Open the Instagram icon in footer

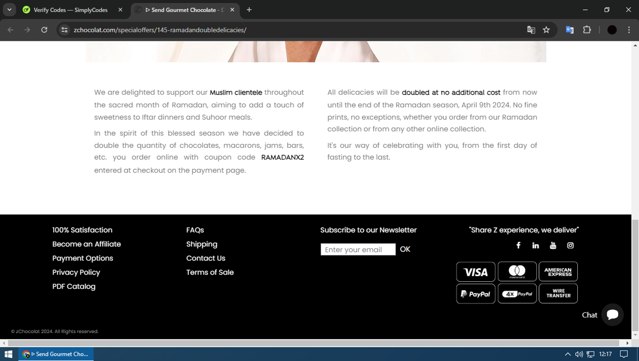tap(570, 245)
